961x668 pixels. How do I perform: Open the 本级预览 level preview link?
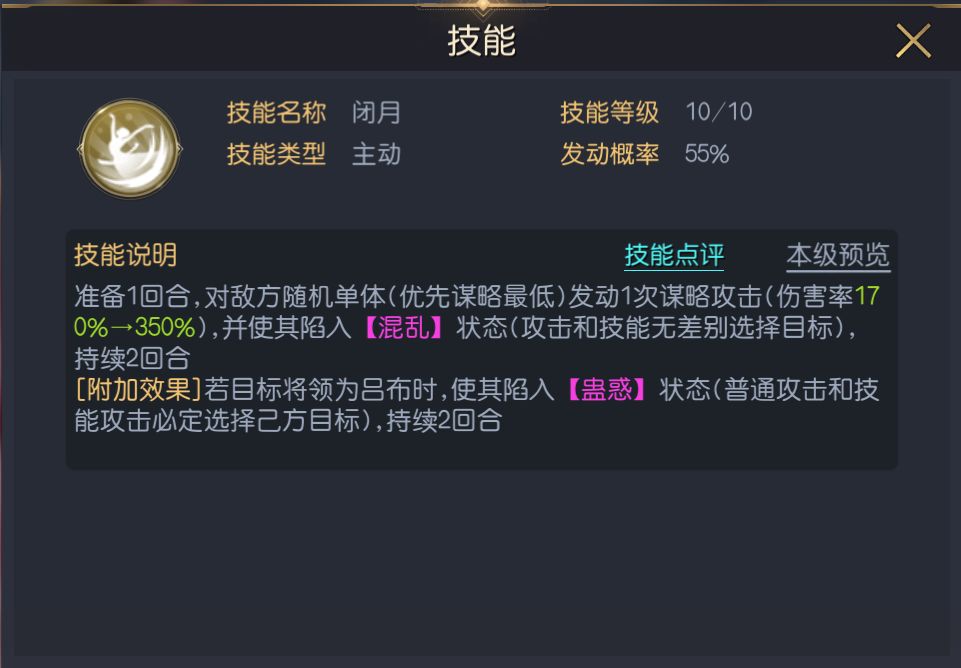pyautogui.click(x=837, y=253)
